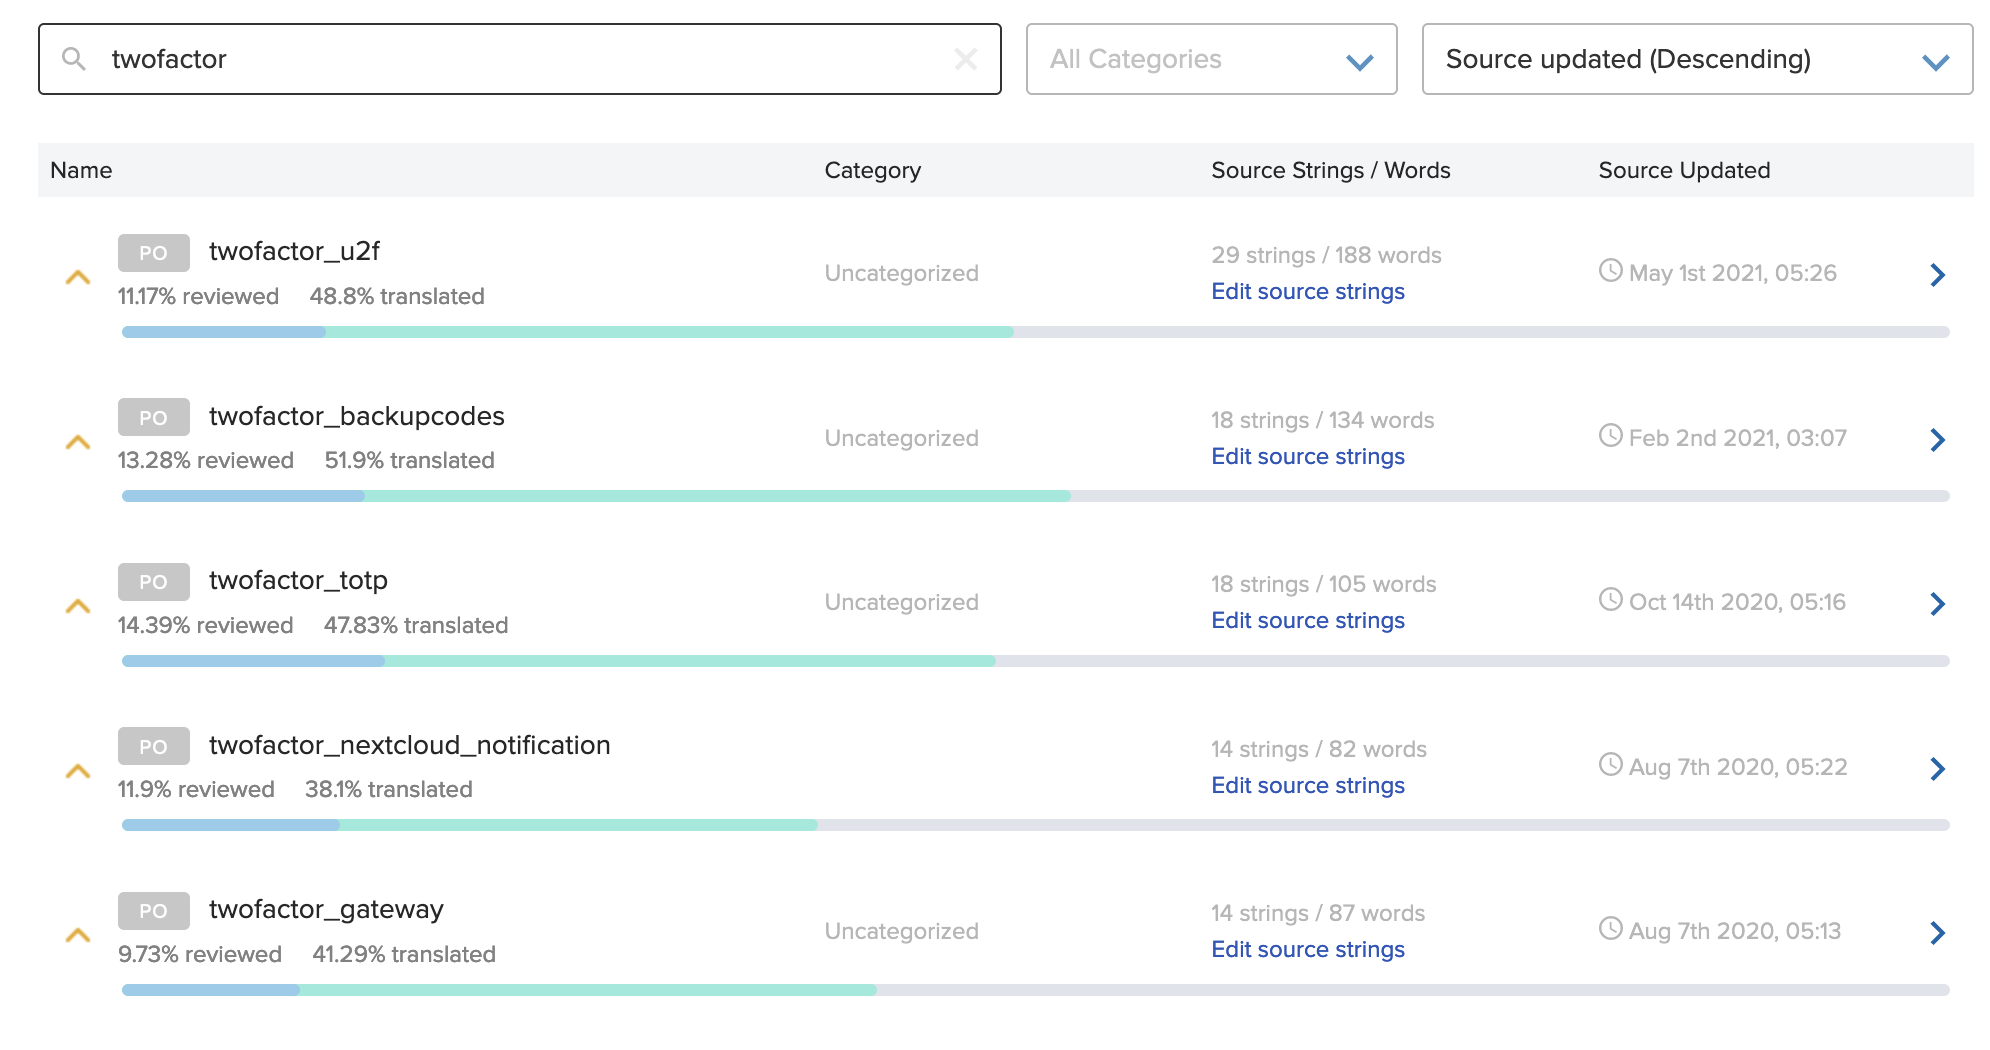Sort by clicking the Name column header

coord(80,170)
